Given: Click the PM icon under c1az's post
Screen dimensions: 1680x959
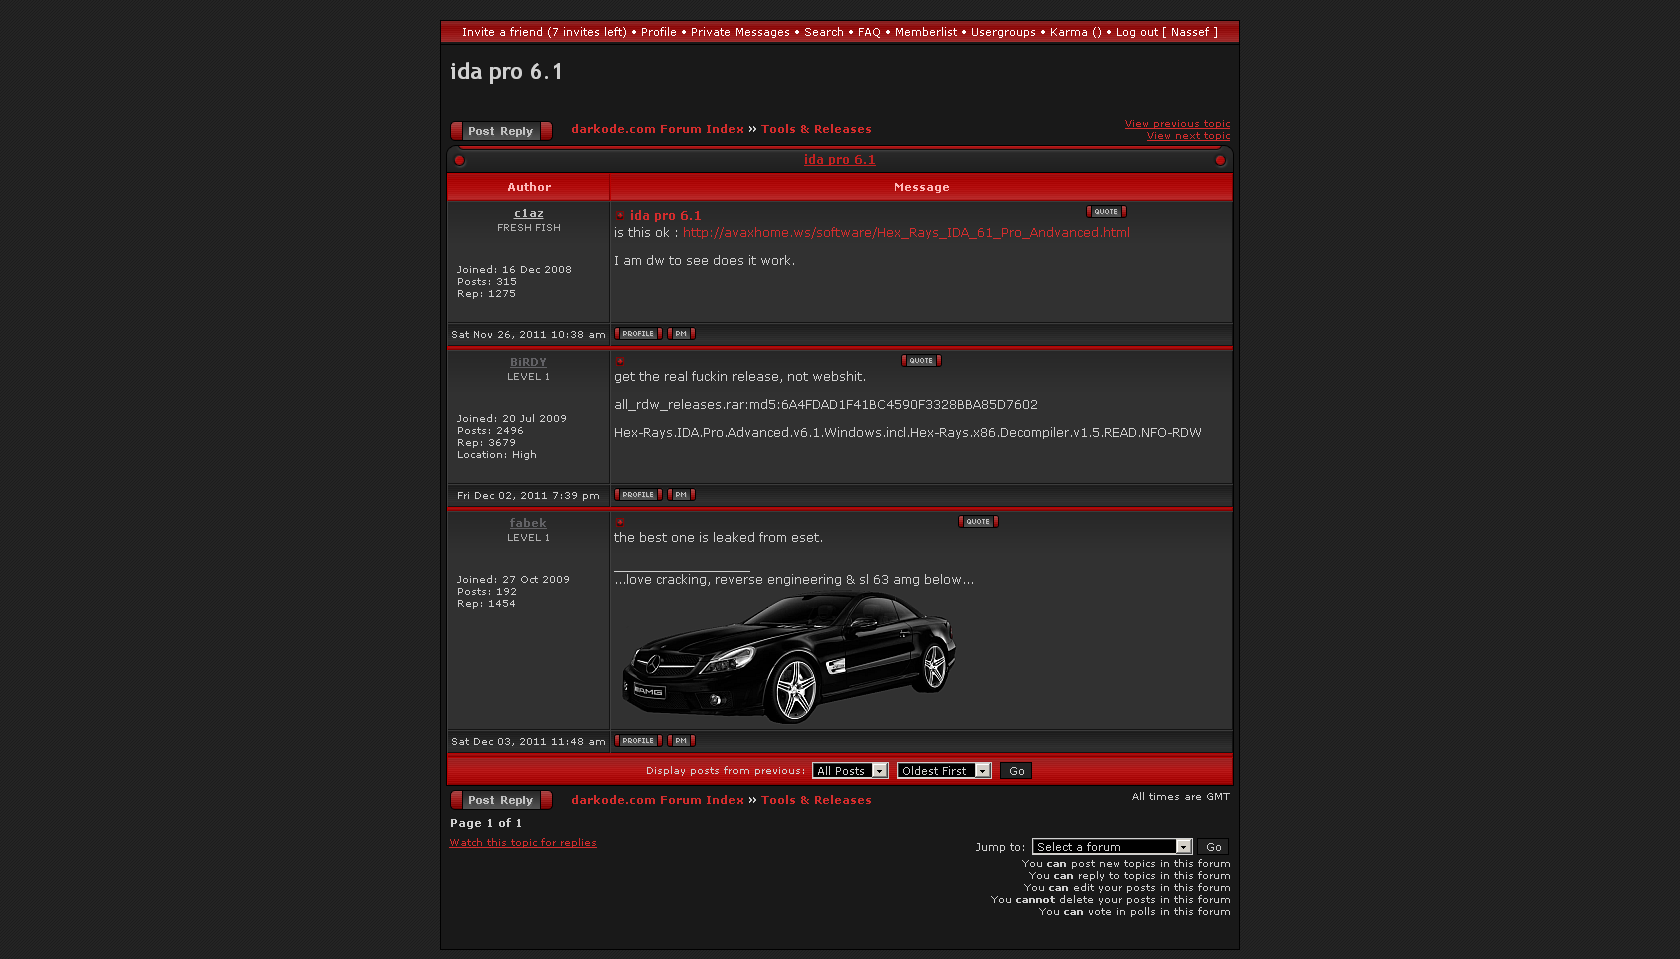Looking at the screenshot, I should pyautogui.click(x=681, y=334).
